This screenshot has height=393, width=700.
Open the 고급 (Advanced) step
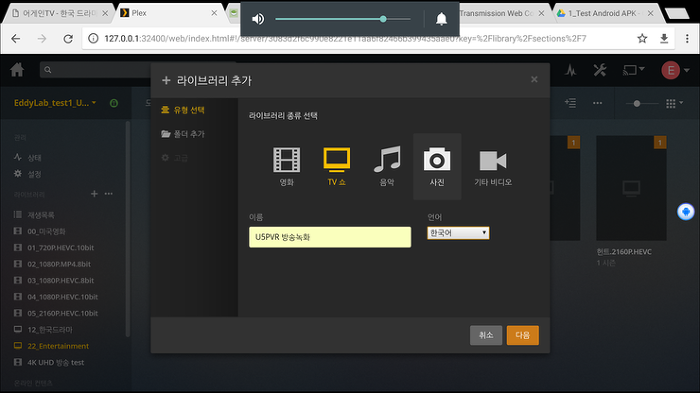tap(175, 158)
